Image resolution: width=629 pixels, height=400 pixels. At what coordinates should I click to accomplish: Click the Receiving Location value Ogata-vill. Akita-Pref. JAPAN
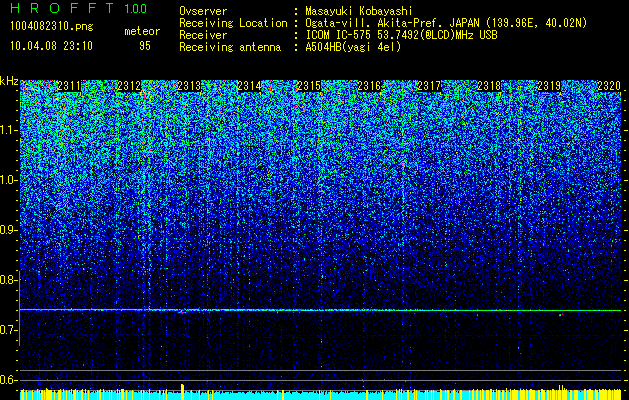pyautogui.click(x=391, y=23)
